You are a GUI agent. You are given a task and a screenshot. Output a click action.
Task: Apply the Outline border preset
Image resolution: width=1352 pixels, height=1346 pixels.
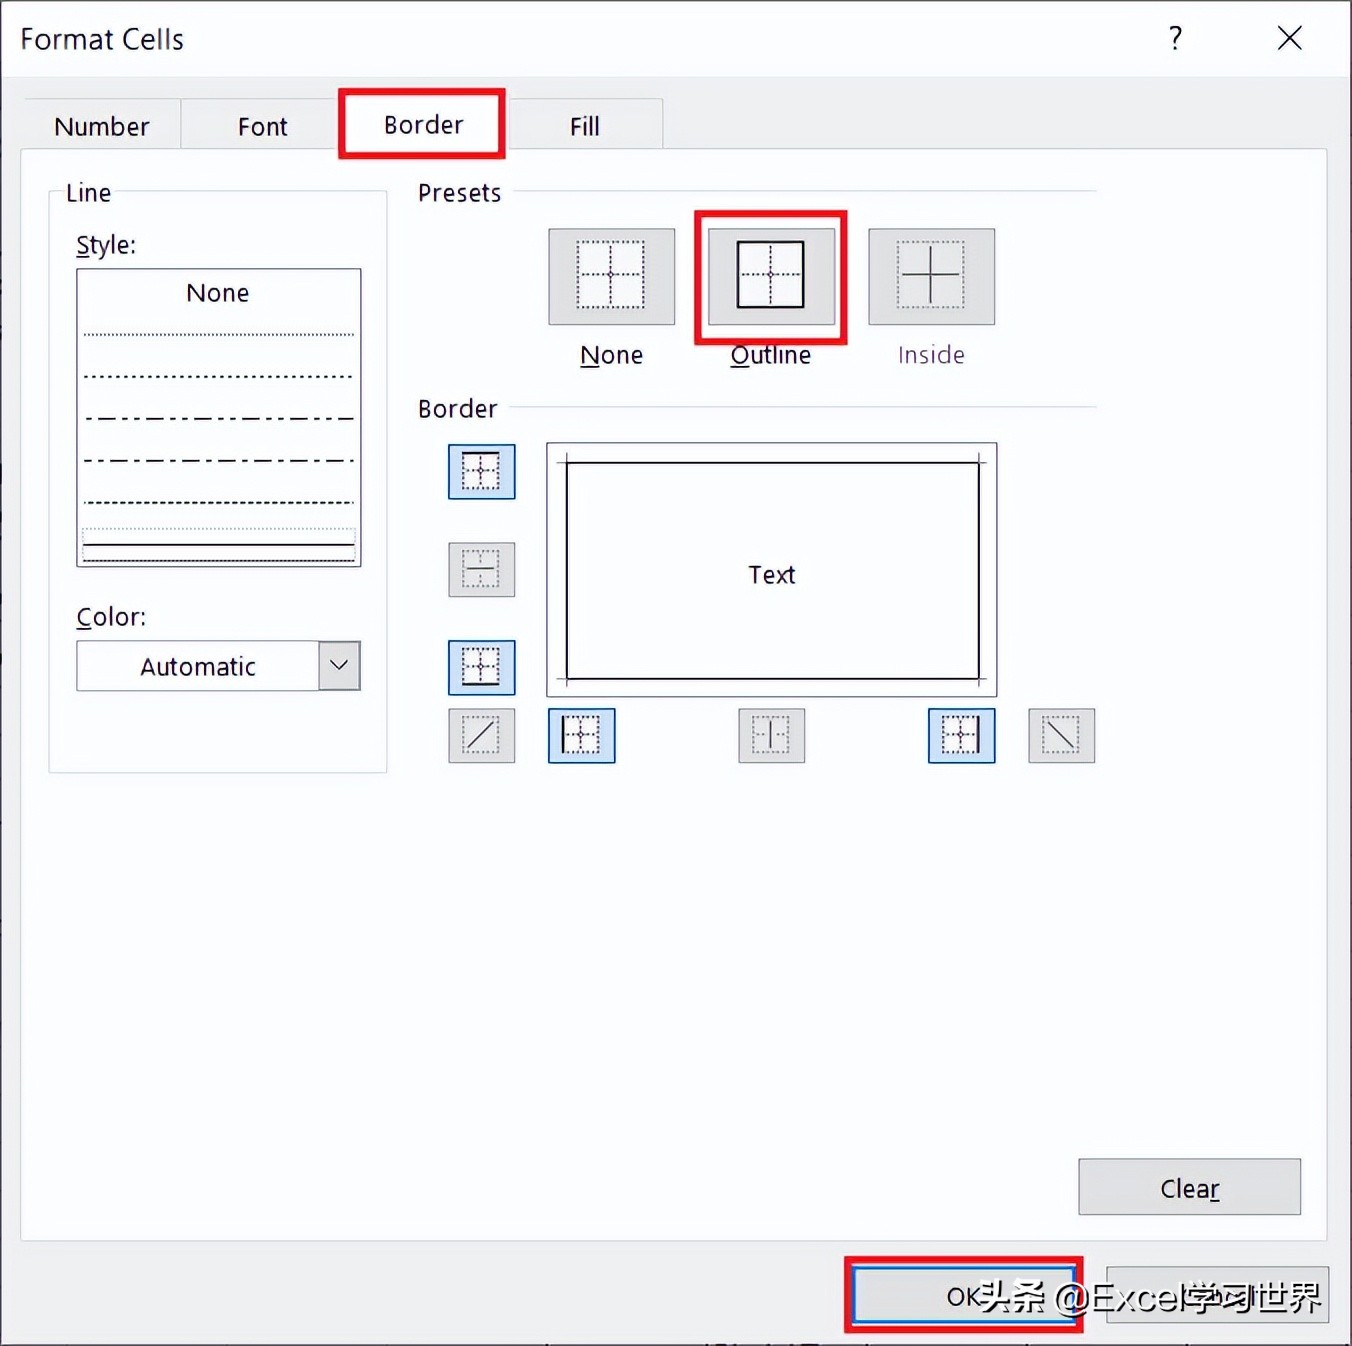point(770,276)
